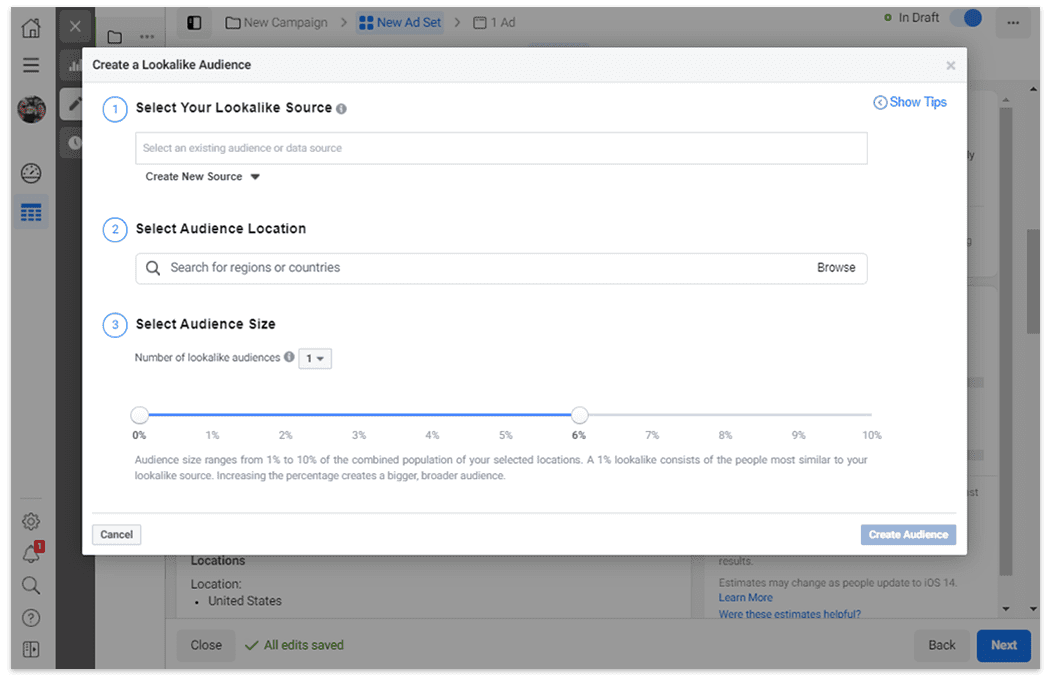This screenshot has width=1051, height=676.
Task: Open the settings gear icon
Action: [x=31, y=521]
